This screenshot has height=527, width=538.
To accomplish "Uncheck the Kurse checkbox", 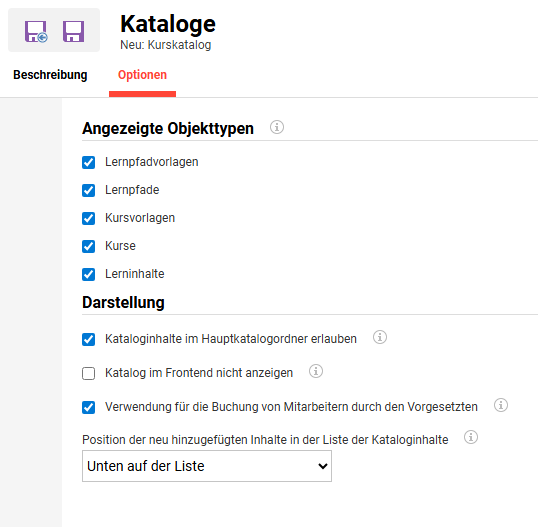I will point(89,246).
